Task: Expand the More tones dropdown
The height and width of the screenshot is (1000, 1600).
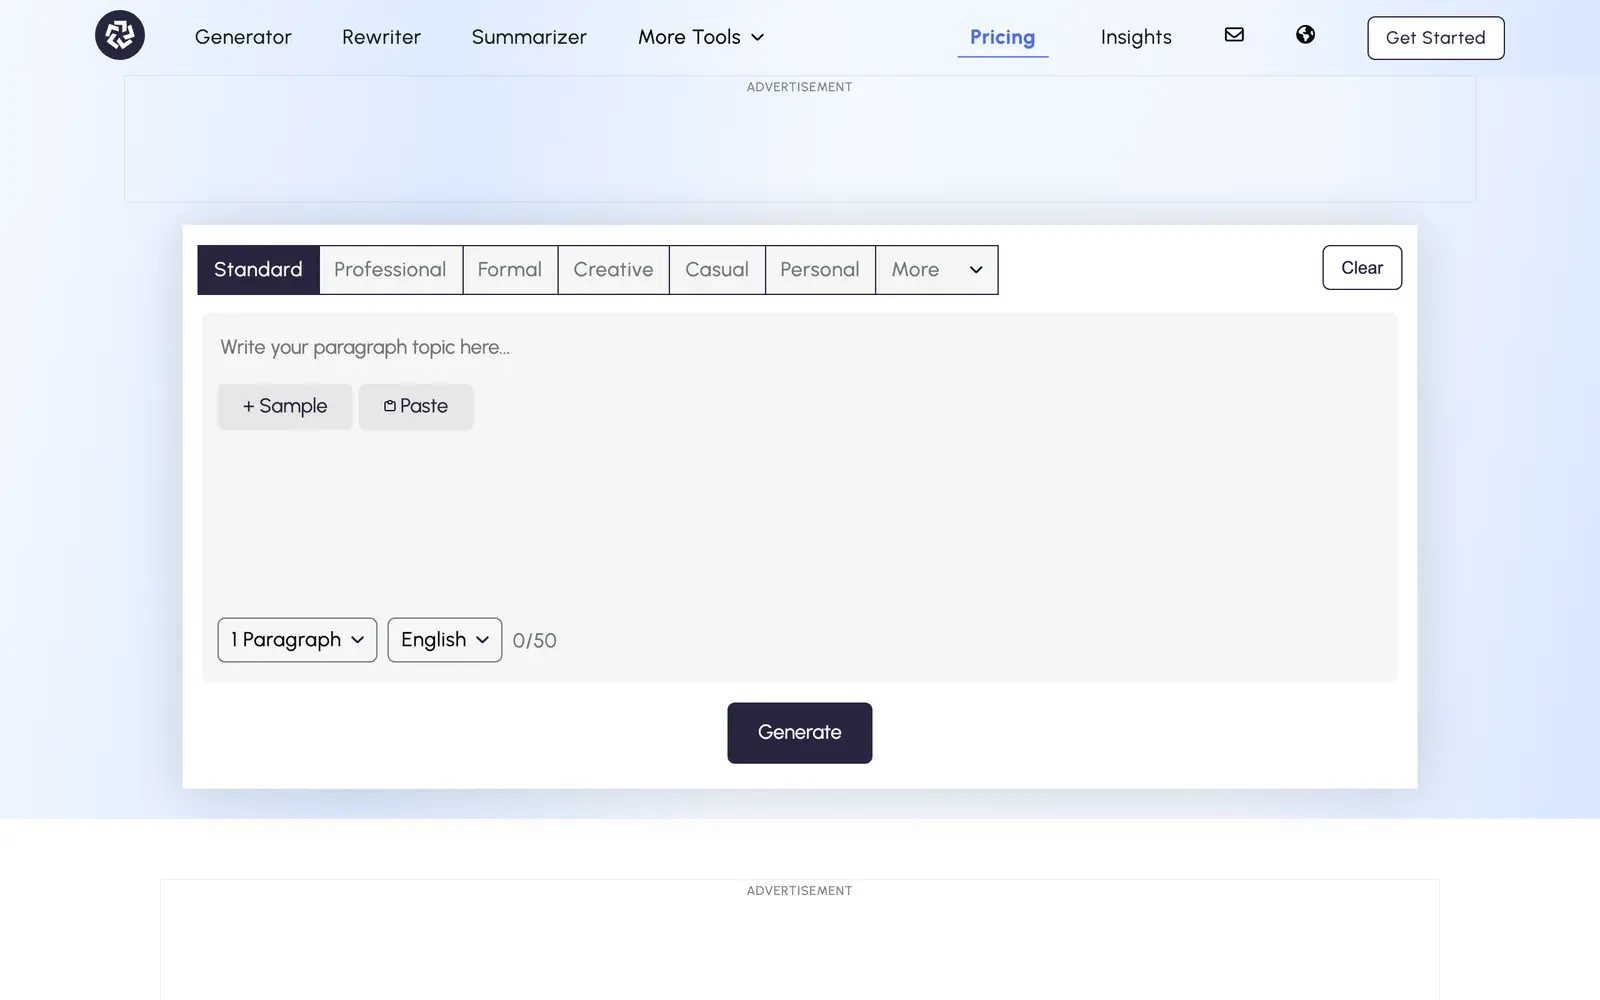Action: (x=937, y=270)
